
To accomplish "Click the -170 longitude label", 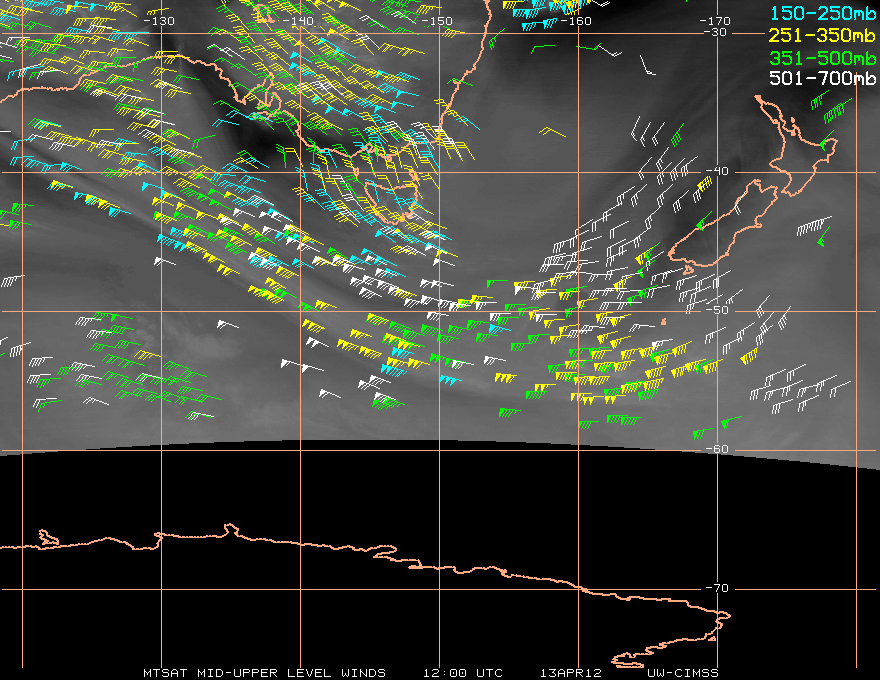I will tap(715, 21).
